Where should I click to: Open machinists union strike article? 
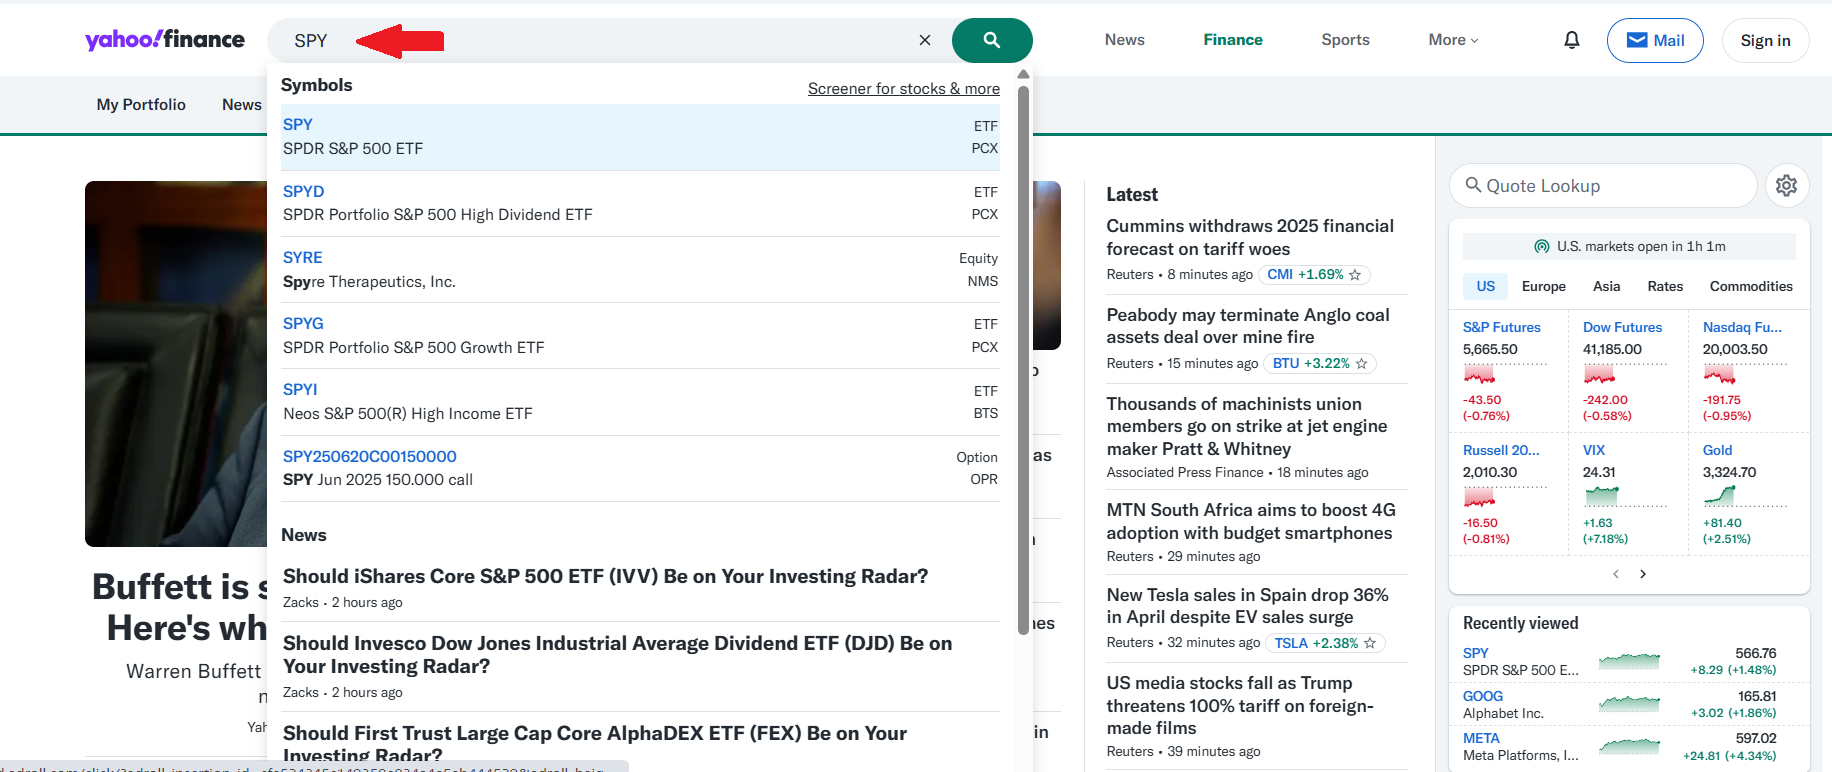(x=1247, y=427)
